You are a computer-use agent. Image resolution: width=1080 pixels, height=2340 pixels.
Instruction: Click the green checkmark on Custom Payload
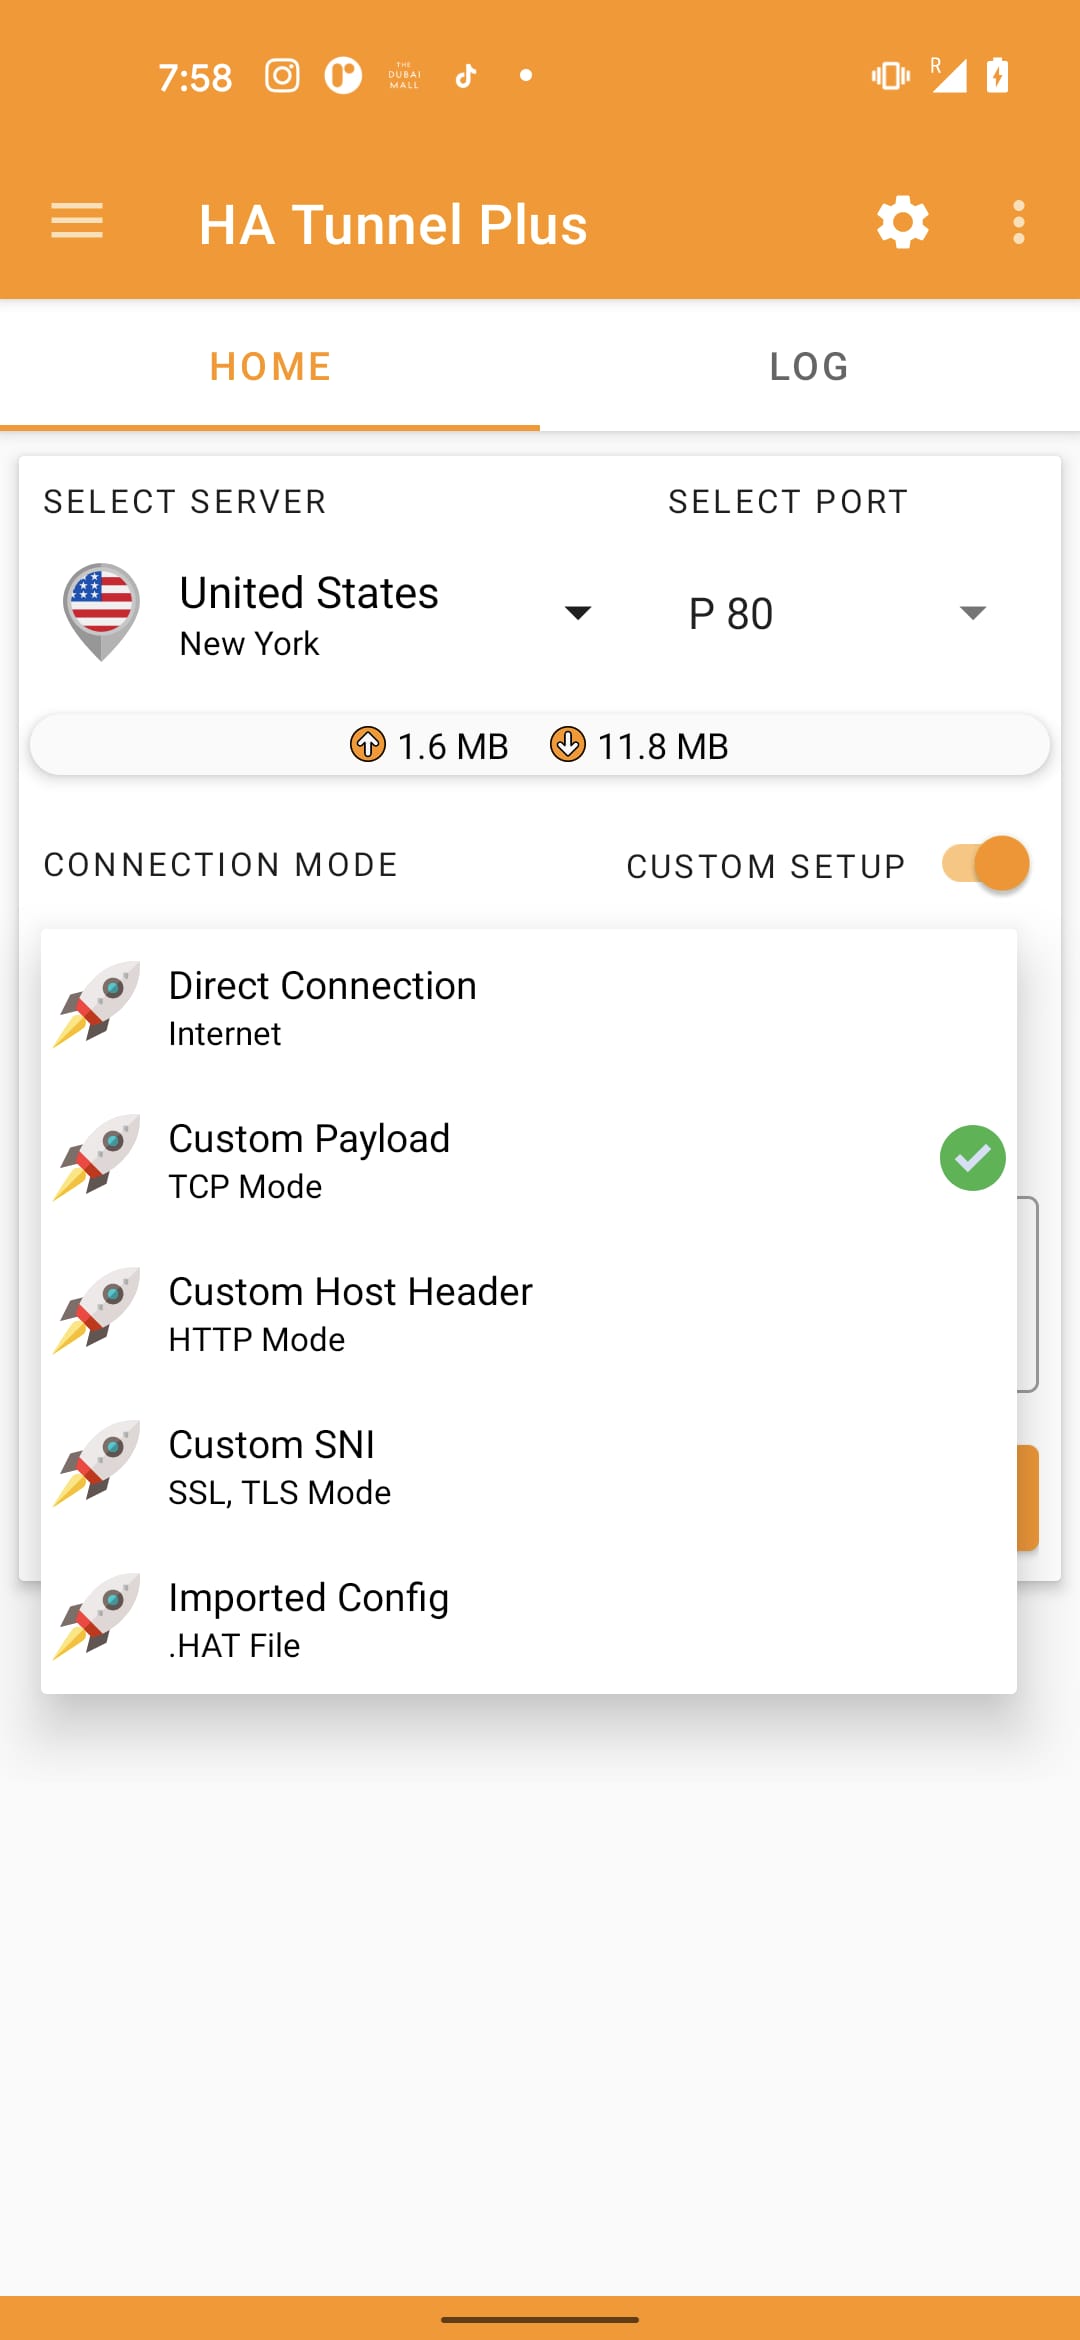click(971, 1157)
